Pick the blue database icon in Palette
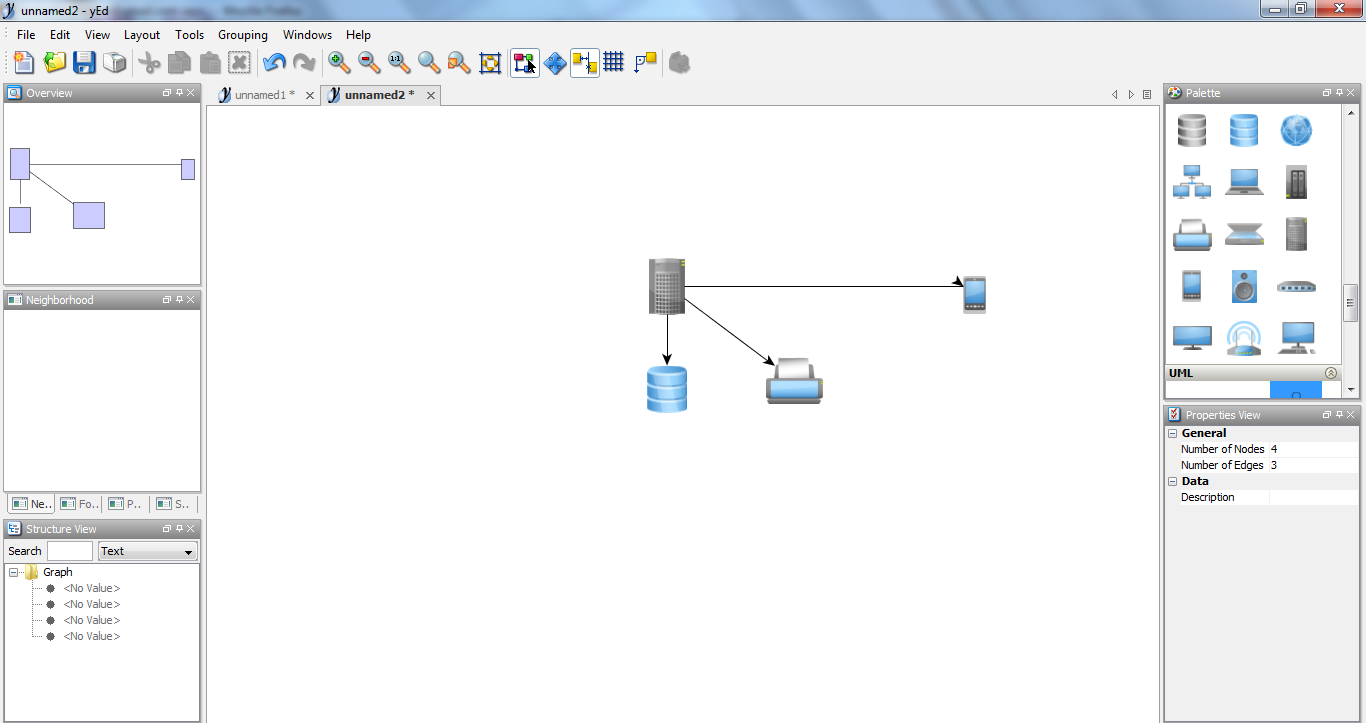1366x723 pixels. coord(1244,130)
